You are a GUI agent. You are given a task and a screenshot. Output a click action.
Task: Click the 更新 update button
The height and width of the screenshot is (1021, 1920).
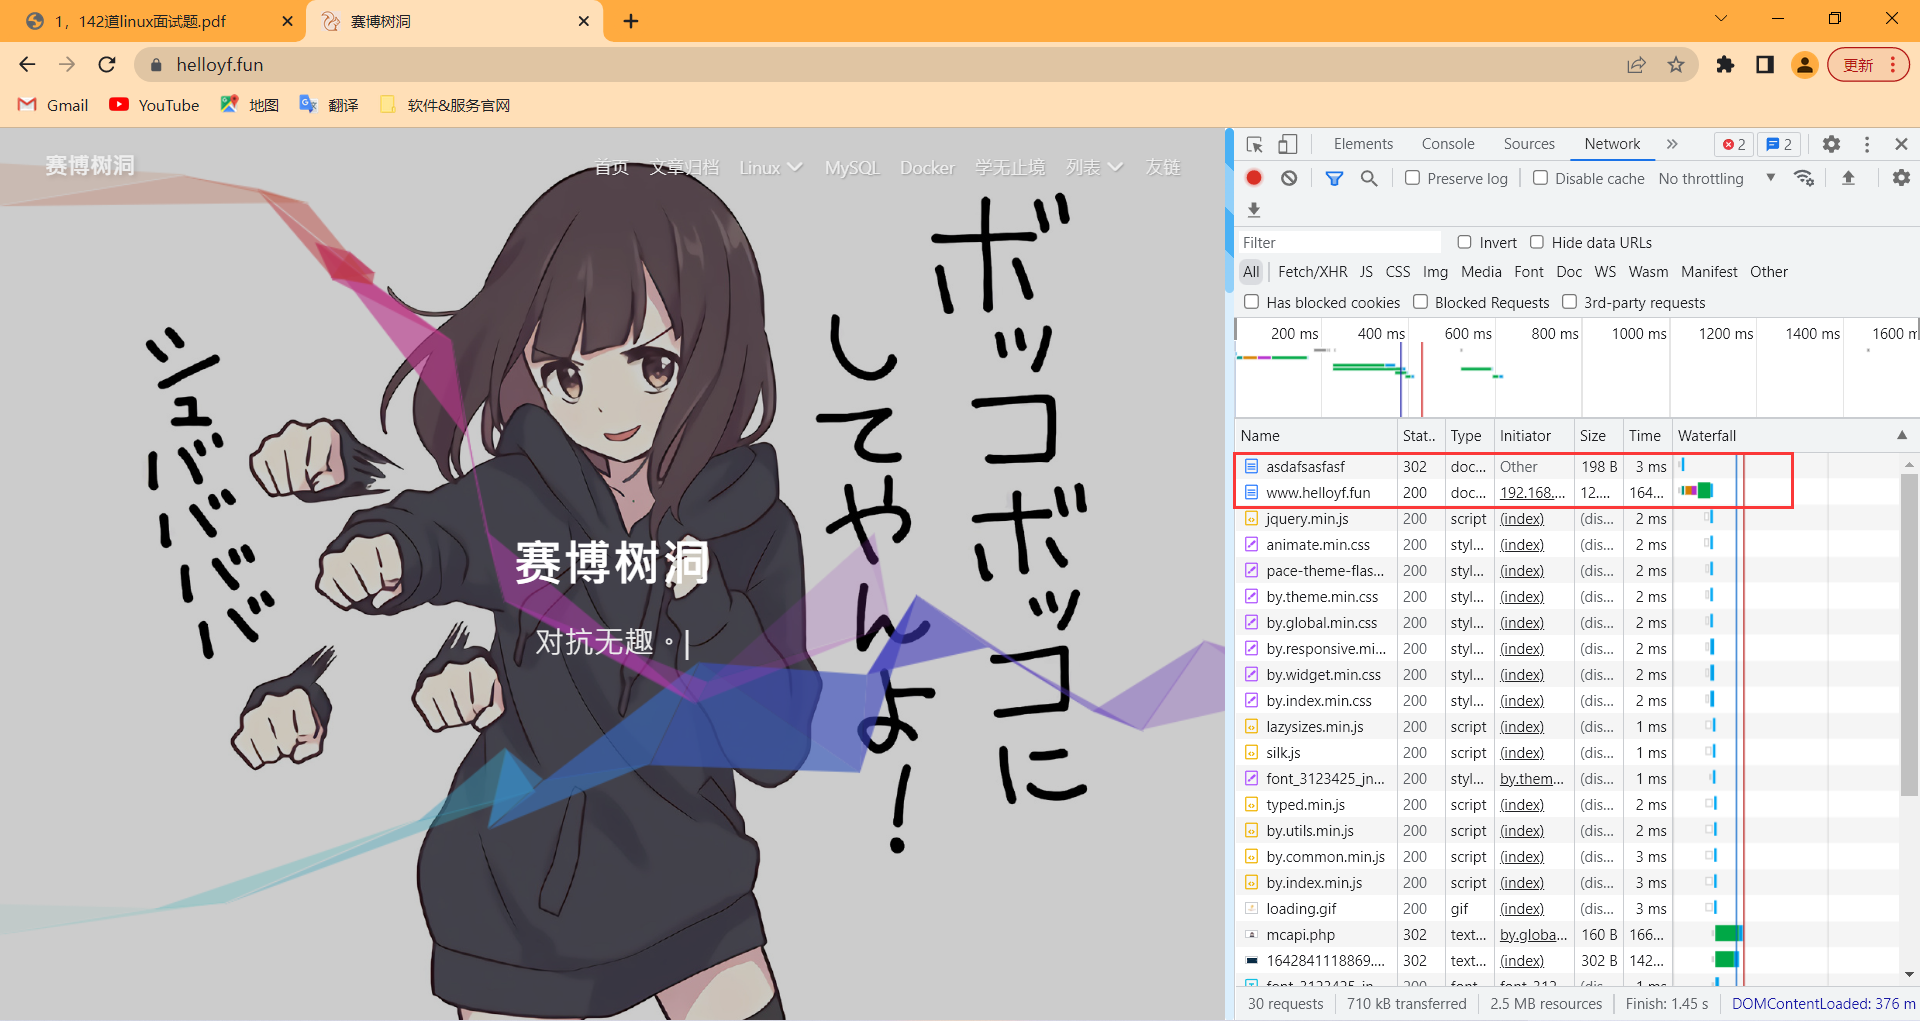1868,65
